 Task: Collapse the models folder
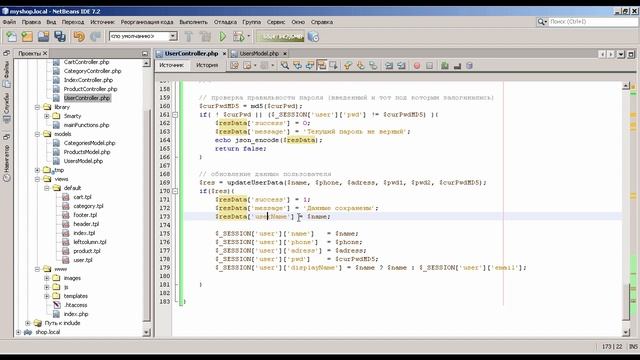click(x=37, y=134)
